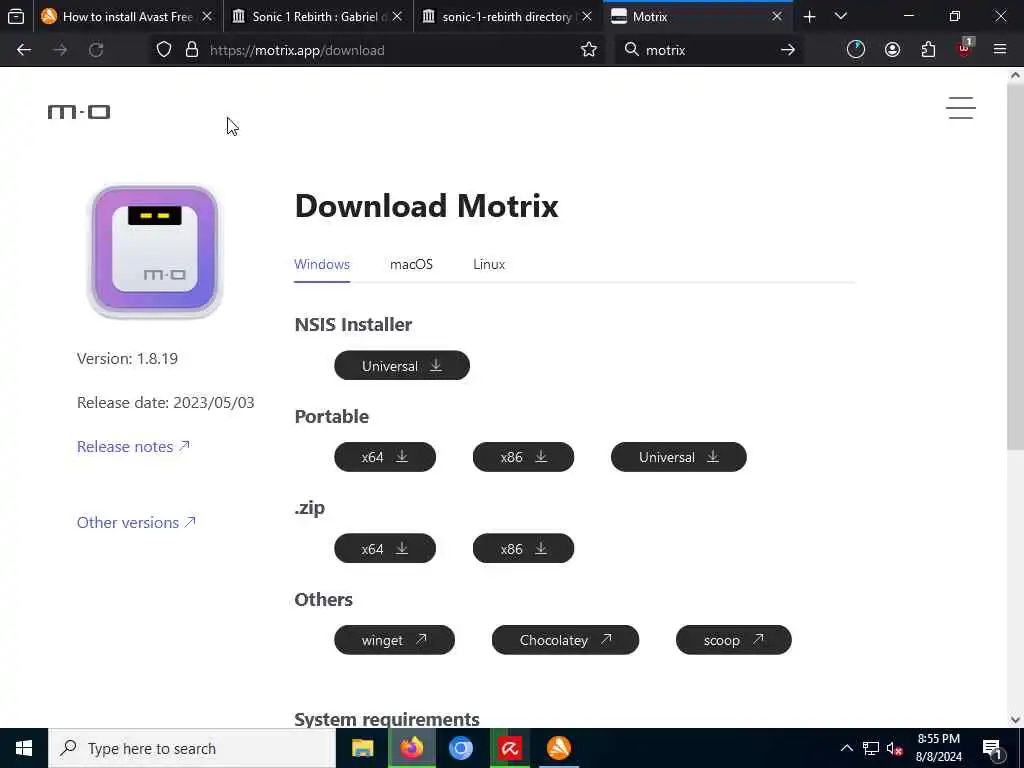The height and width of the screenshot is (768, 1024).
Task: Click the Firefox taskbar icon
Action: tap(411, 748)
